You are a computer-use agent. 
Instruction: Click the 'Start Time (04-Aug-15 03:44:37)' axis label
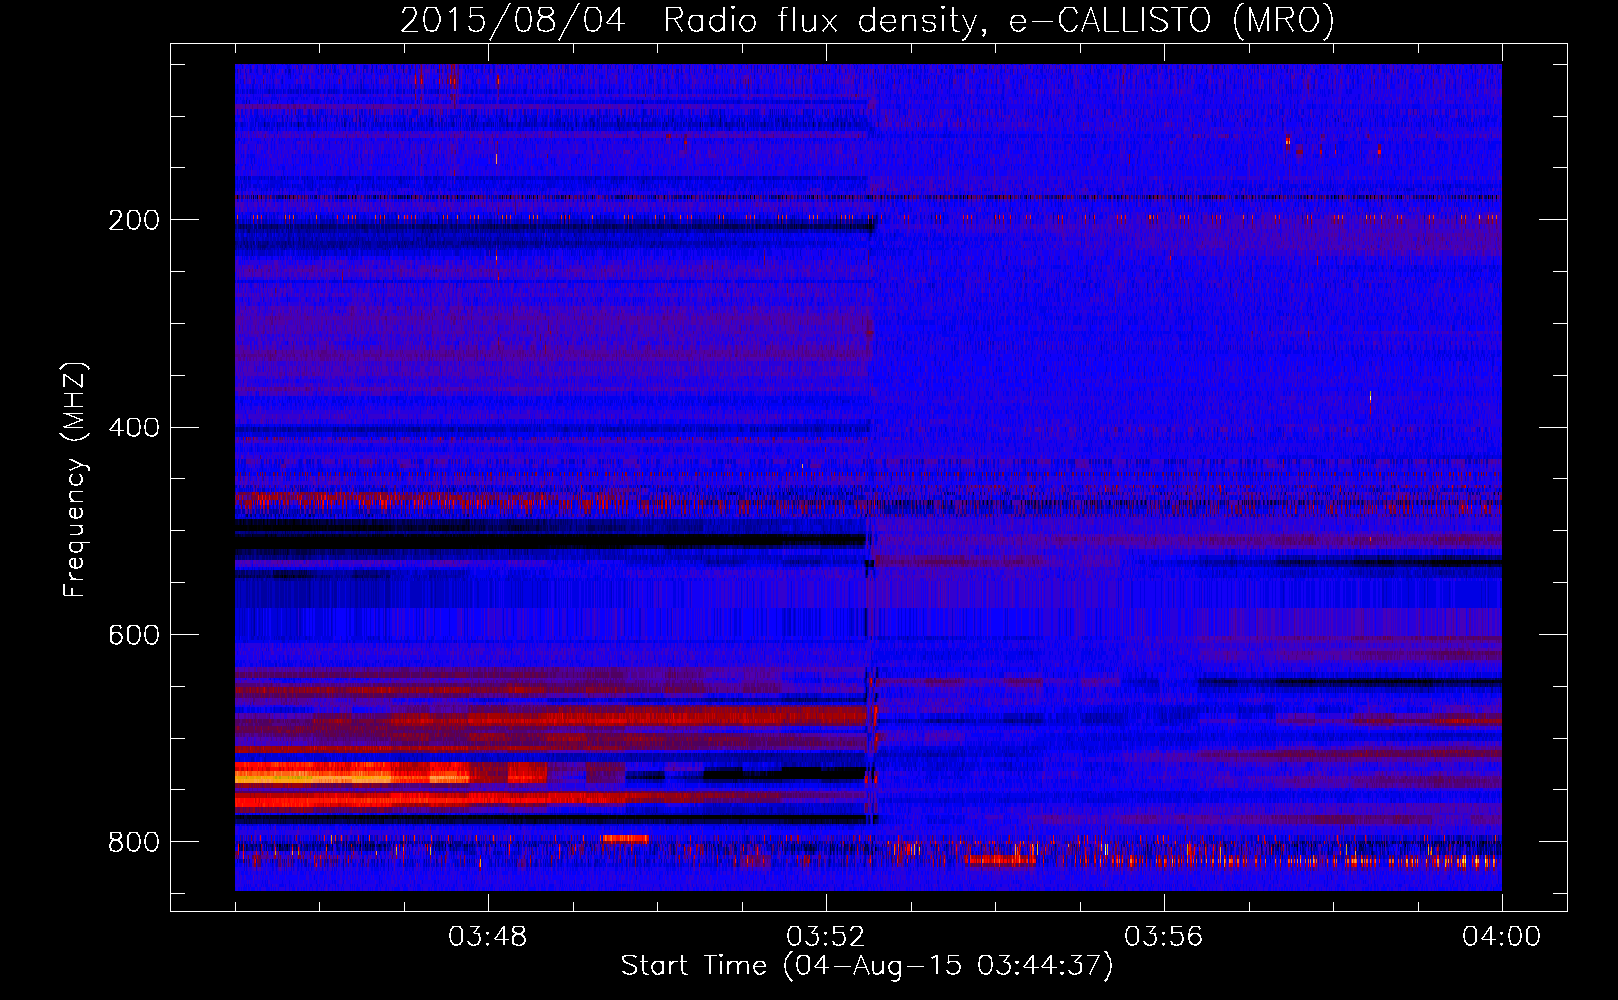[867, 966]
